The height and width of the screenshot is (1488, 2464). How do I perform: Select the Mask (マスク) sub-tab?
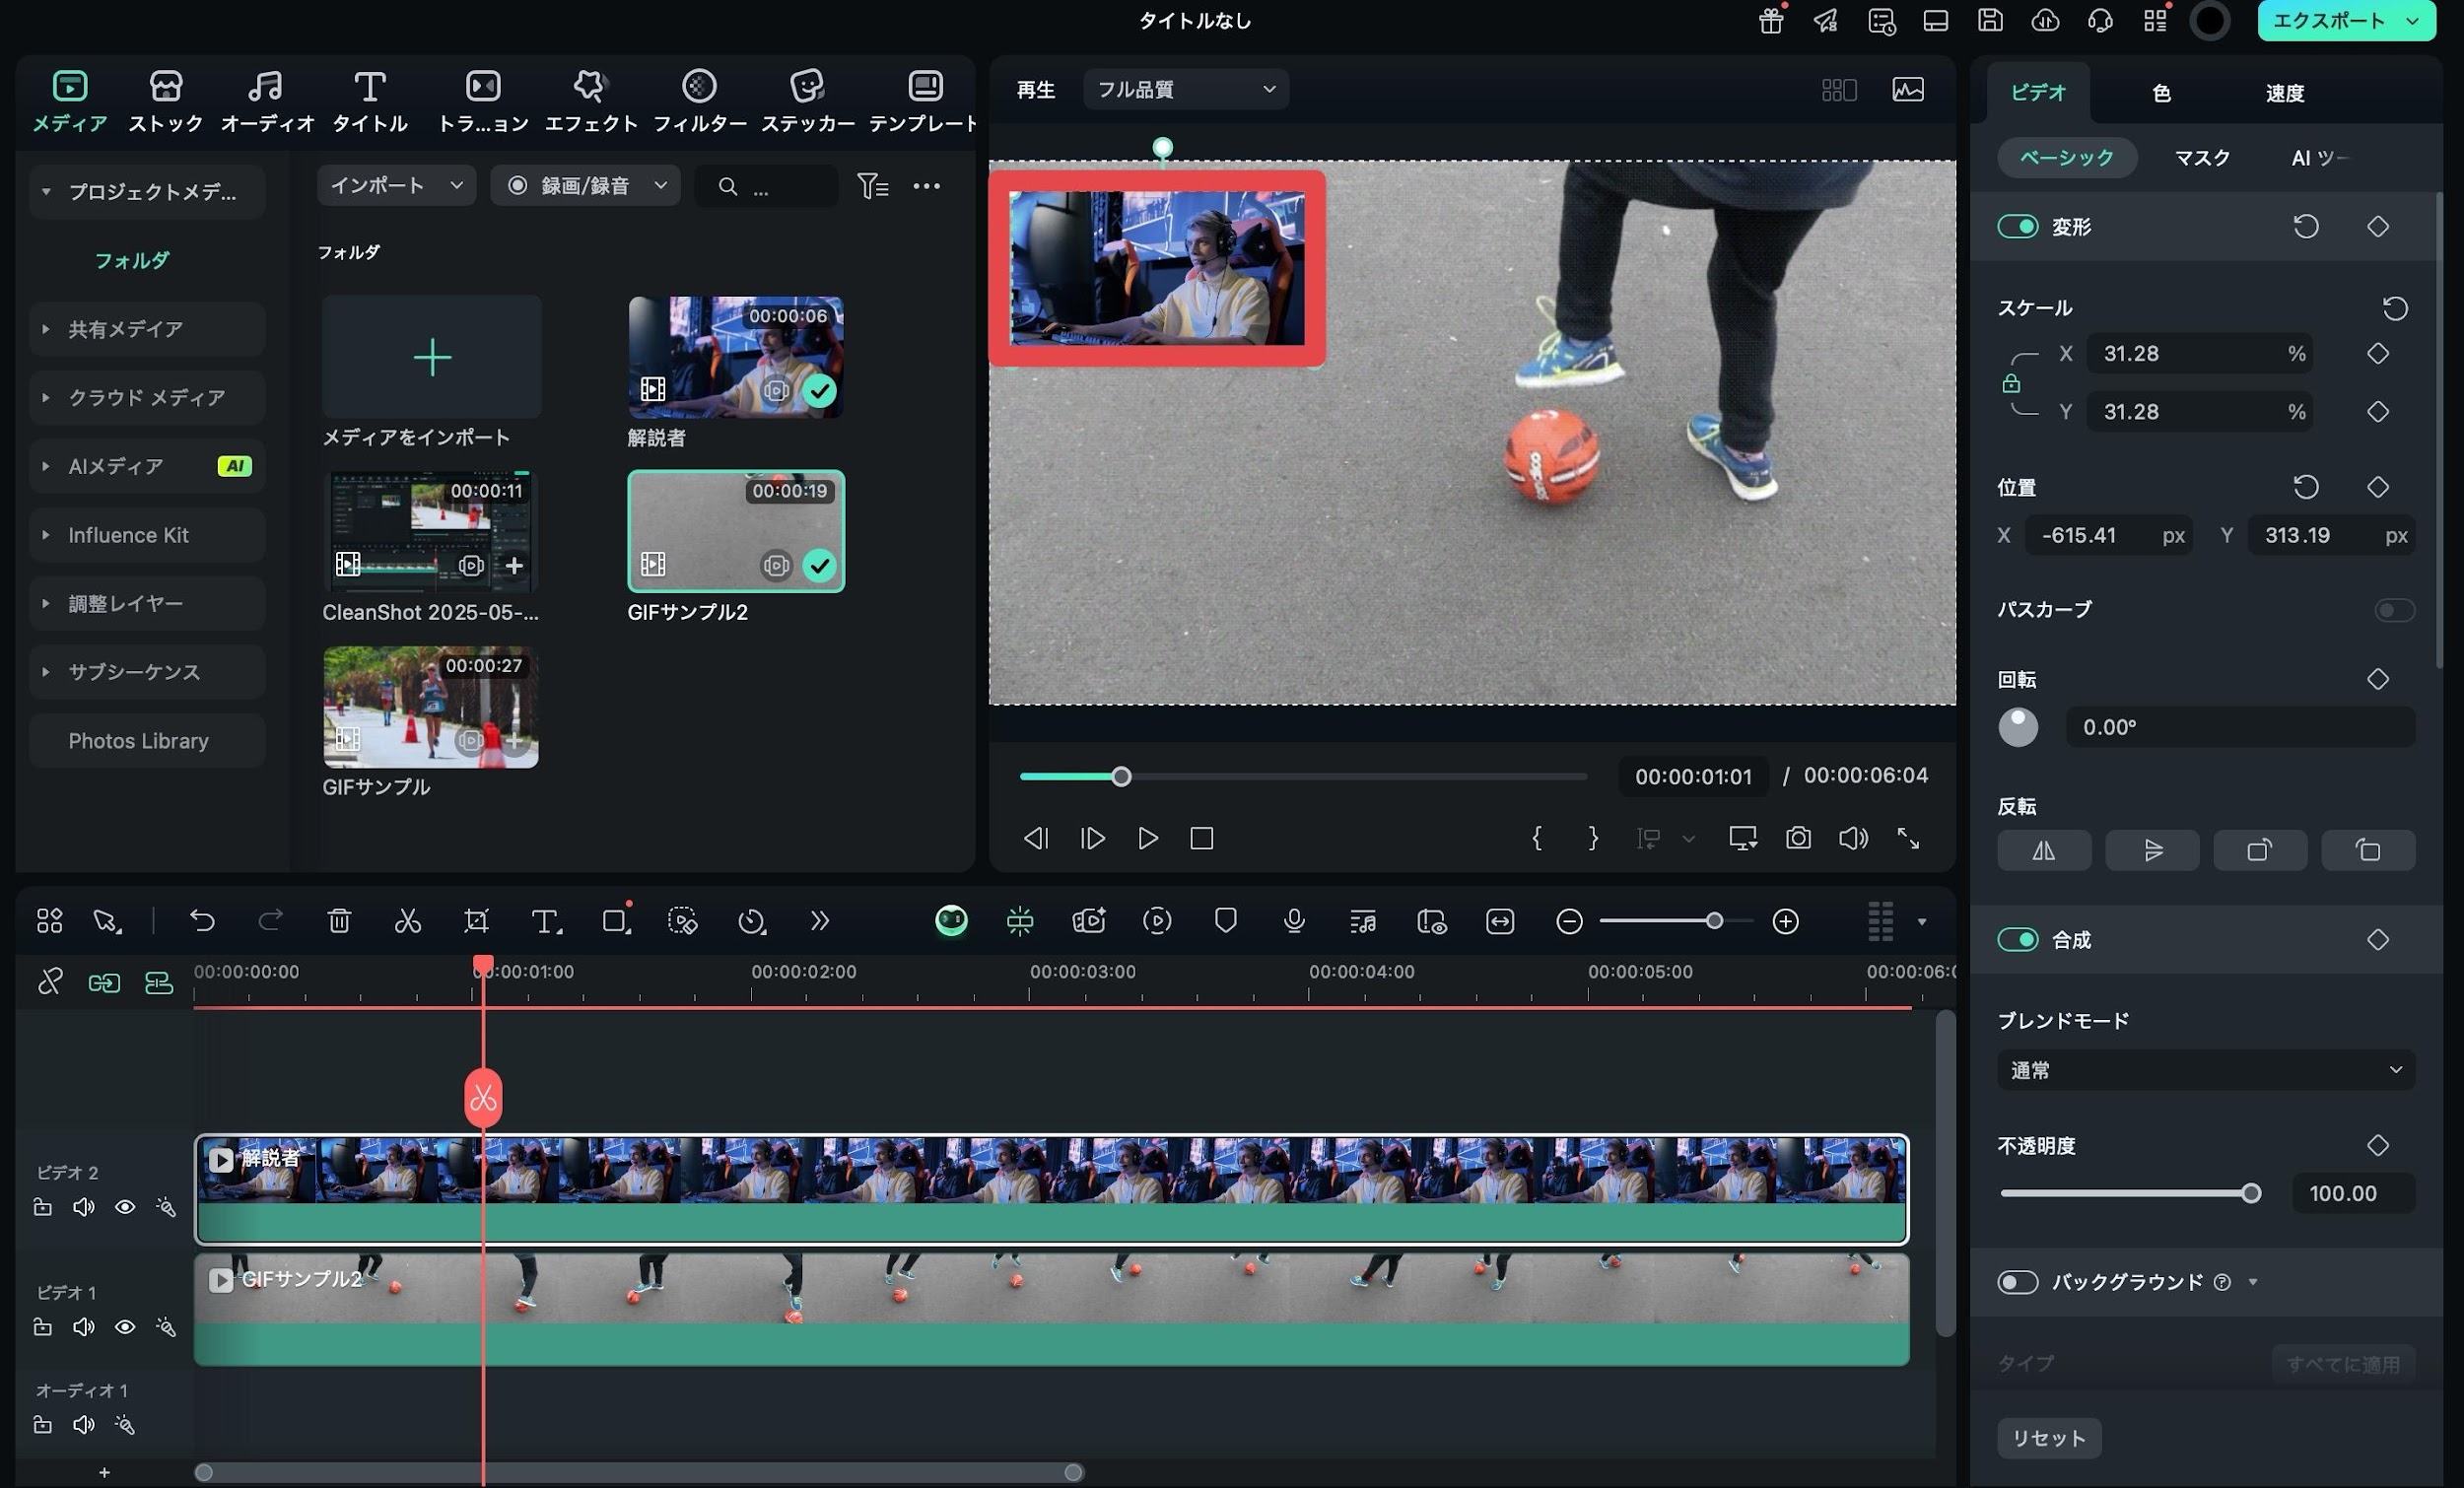click(2202, 158)
